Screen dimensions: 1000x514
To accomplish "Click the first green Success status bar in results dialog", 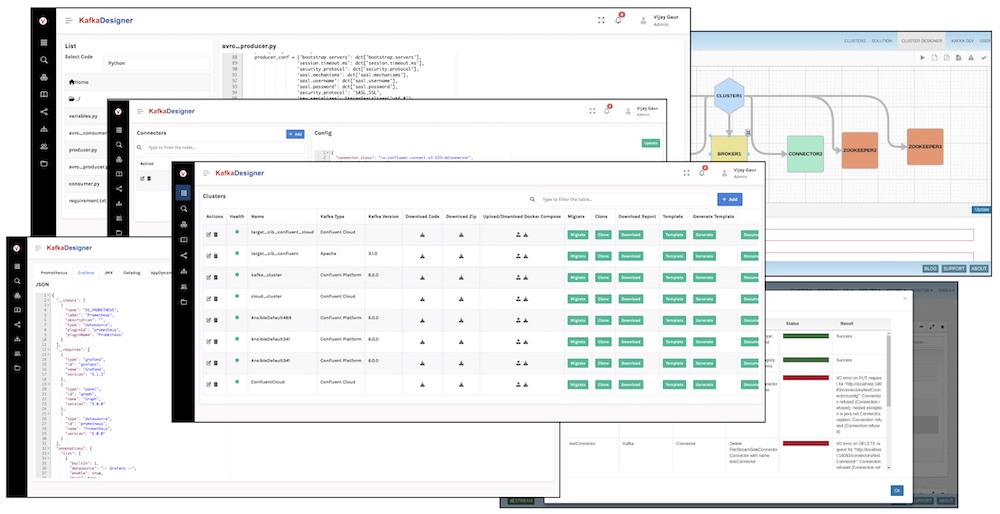I will tap(805, 335).
